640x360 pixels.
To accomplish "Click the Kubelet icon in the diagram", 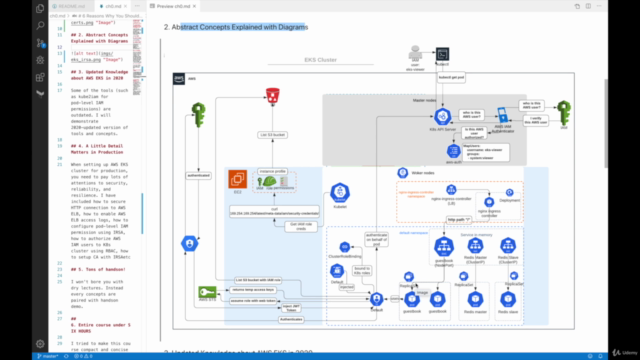I will [340, 193].
